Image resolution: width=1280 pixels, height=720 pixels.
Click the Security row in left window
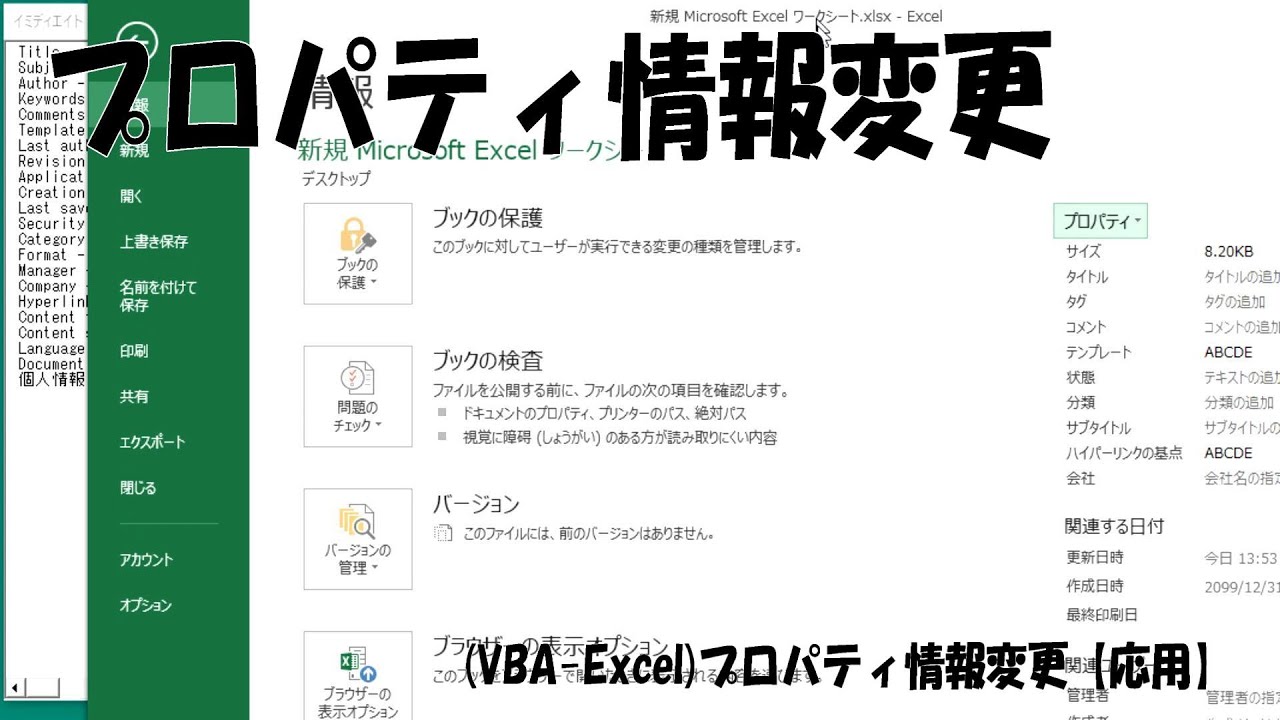tap(51, 224)
